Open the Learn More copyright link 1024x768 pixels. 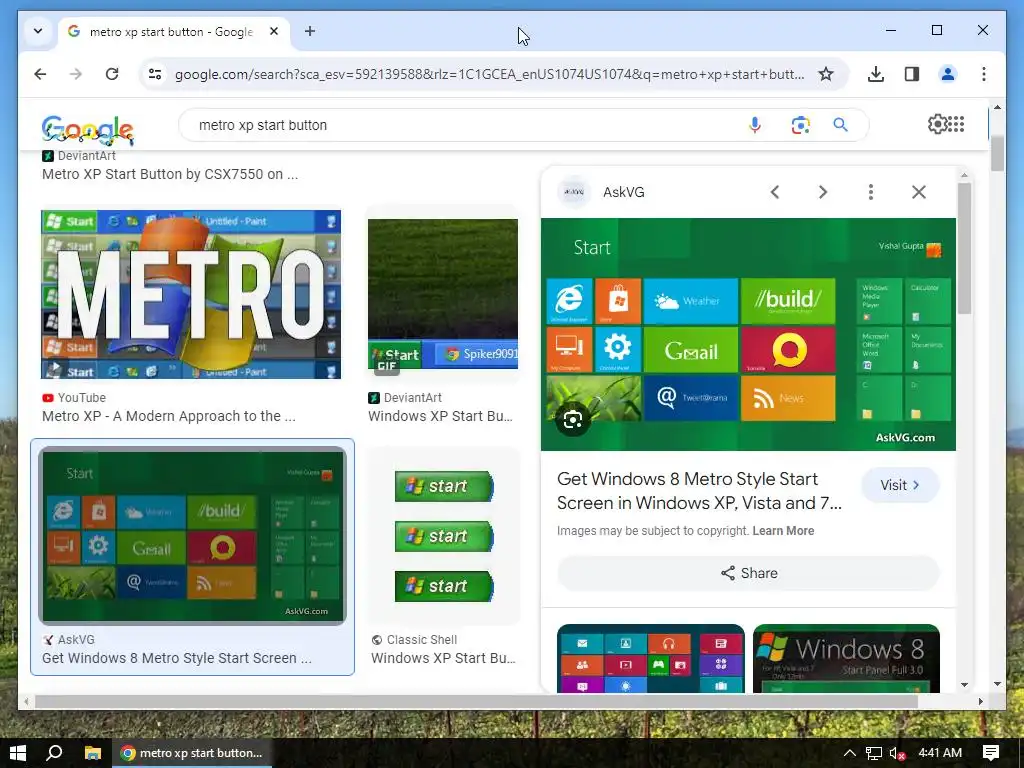[783, 531]
